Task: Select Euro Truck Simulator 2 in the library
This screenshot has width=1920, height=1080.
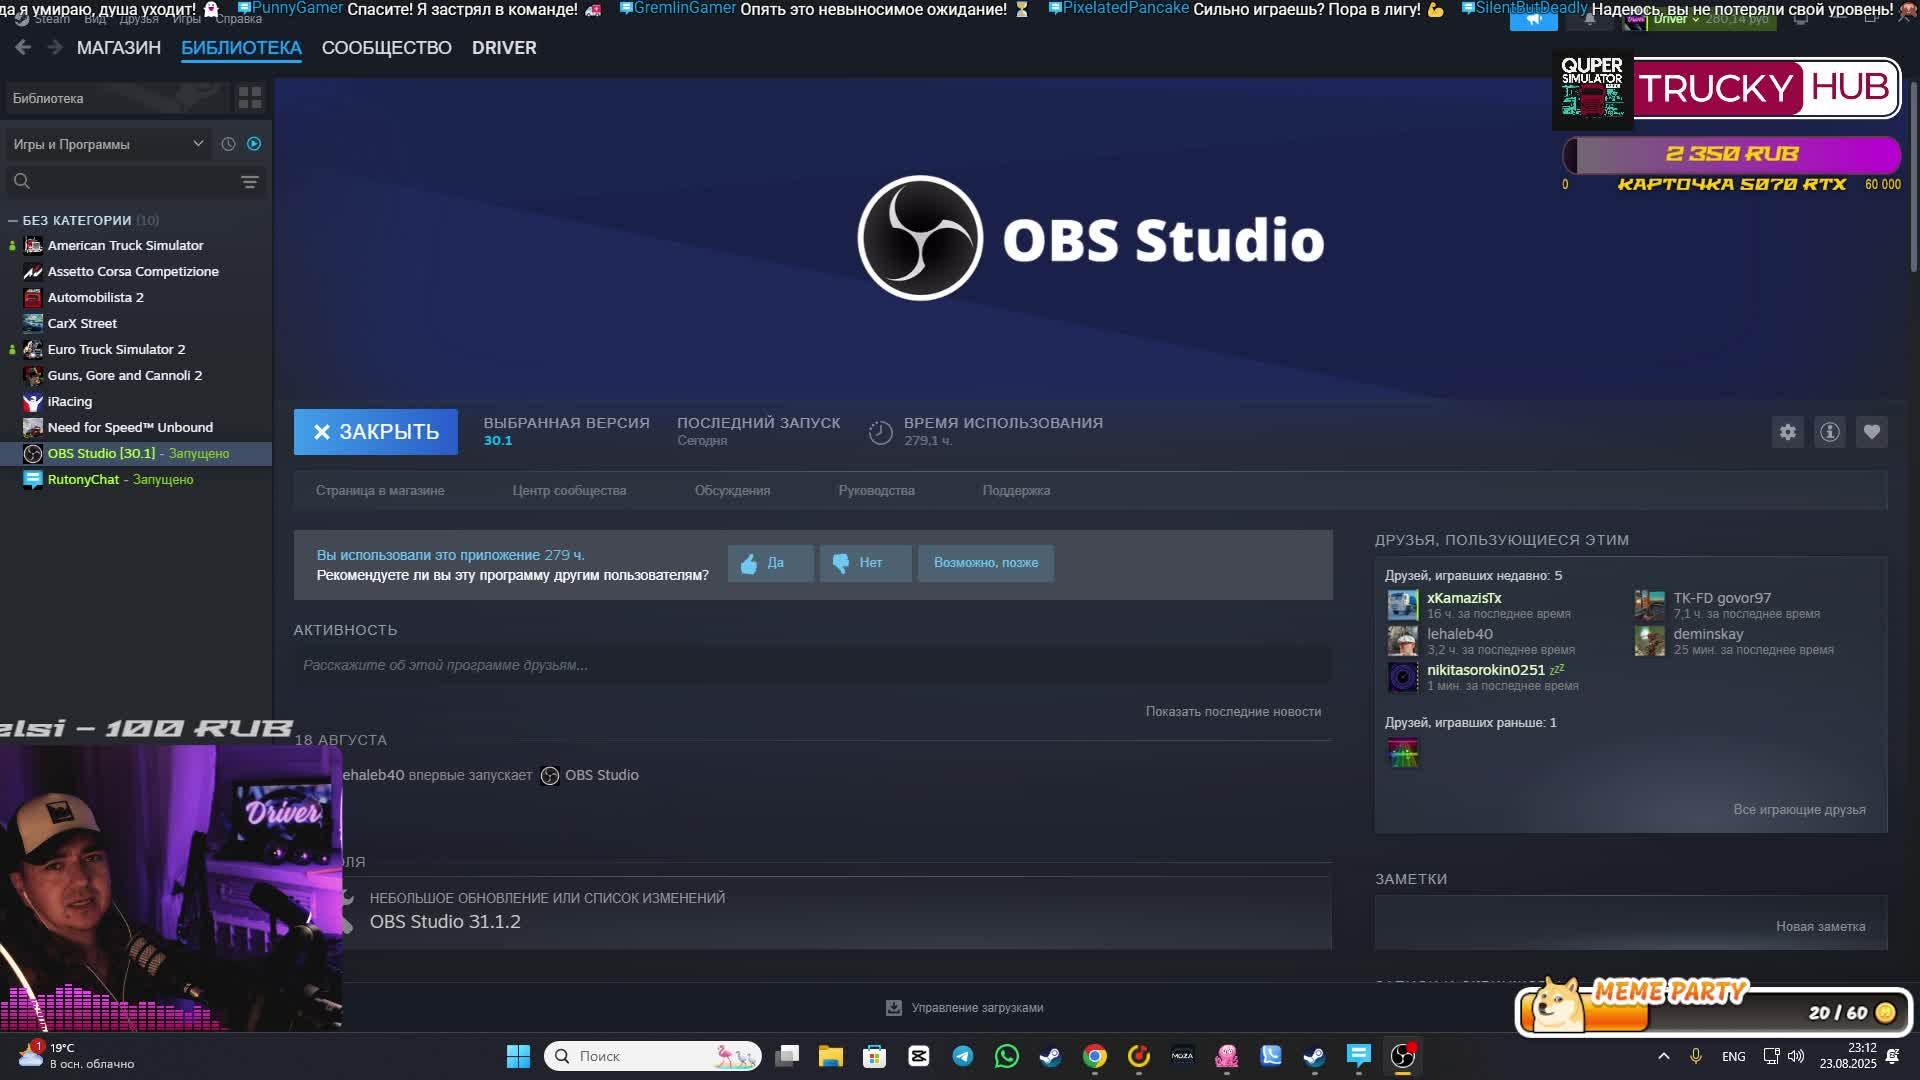Action: click(x=116, y=350)
